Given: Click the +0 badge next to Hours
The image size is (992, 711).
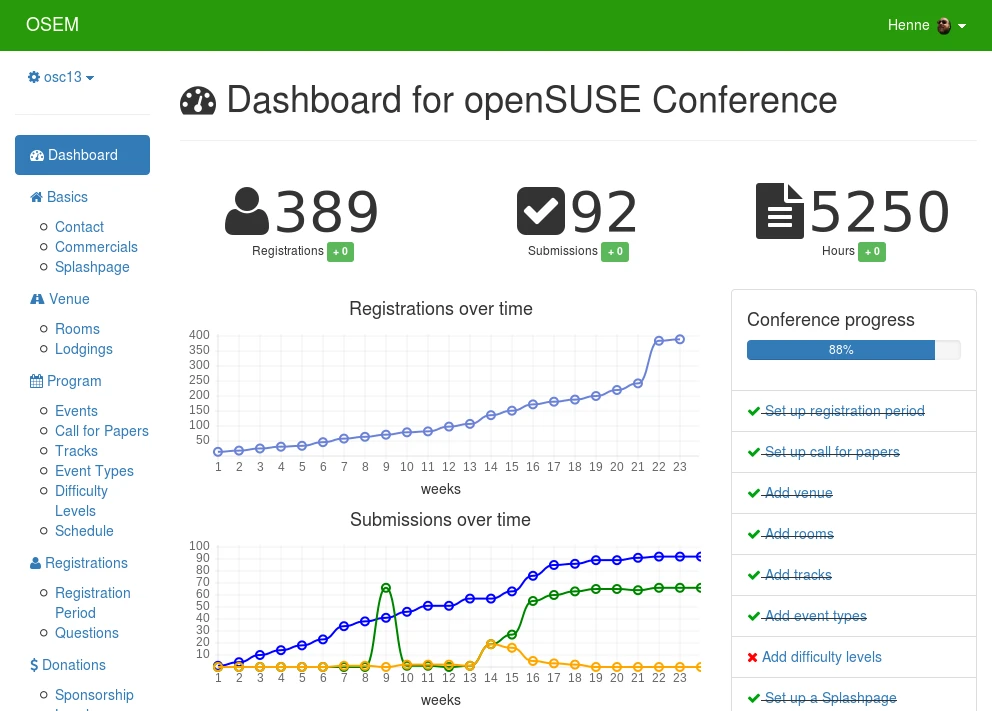Looking at the screenshot, I should pos(872,252).
